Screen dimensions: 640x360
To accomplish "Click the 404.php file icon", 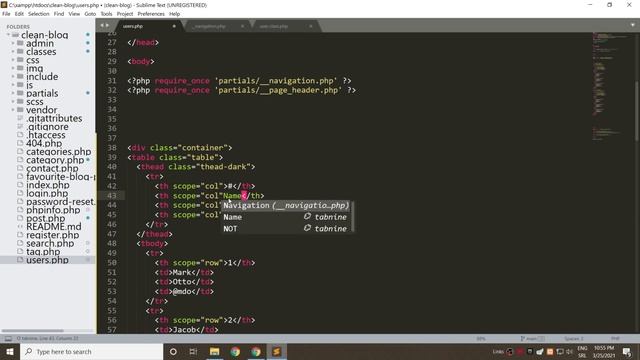I will [x=20, y=143].
